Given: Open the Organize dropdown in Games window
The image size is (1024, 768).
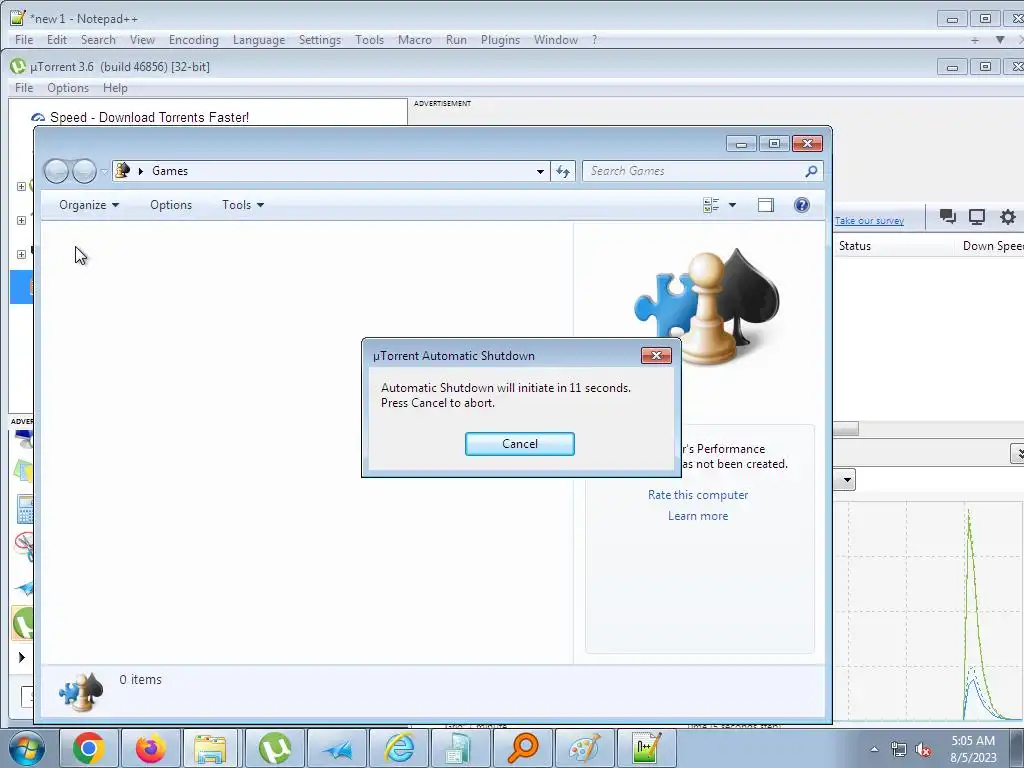Looking at the screenshot, I should pyautogui.click(x=89, y=205).
